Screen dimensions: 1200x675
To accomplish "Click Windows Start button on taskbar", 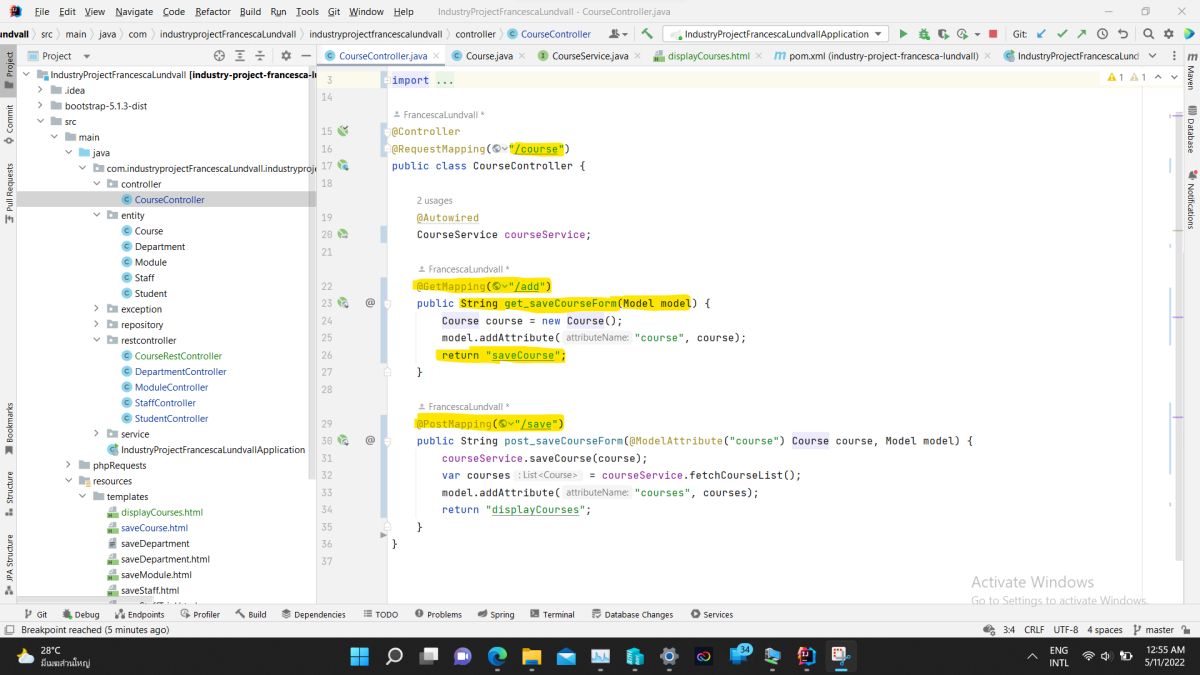I will point(360,656).
